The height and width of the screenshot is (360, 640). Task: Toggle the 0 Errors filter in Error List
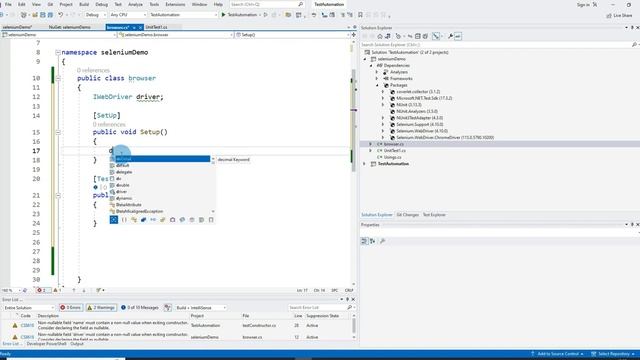pos(71,307)
